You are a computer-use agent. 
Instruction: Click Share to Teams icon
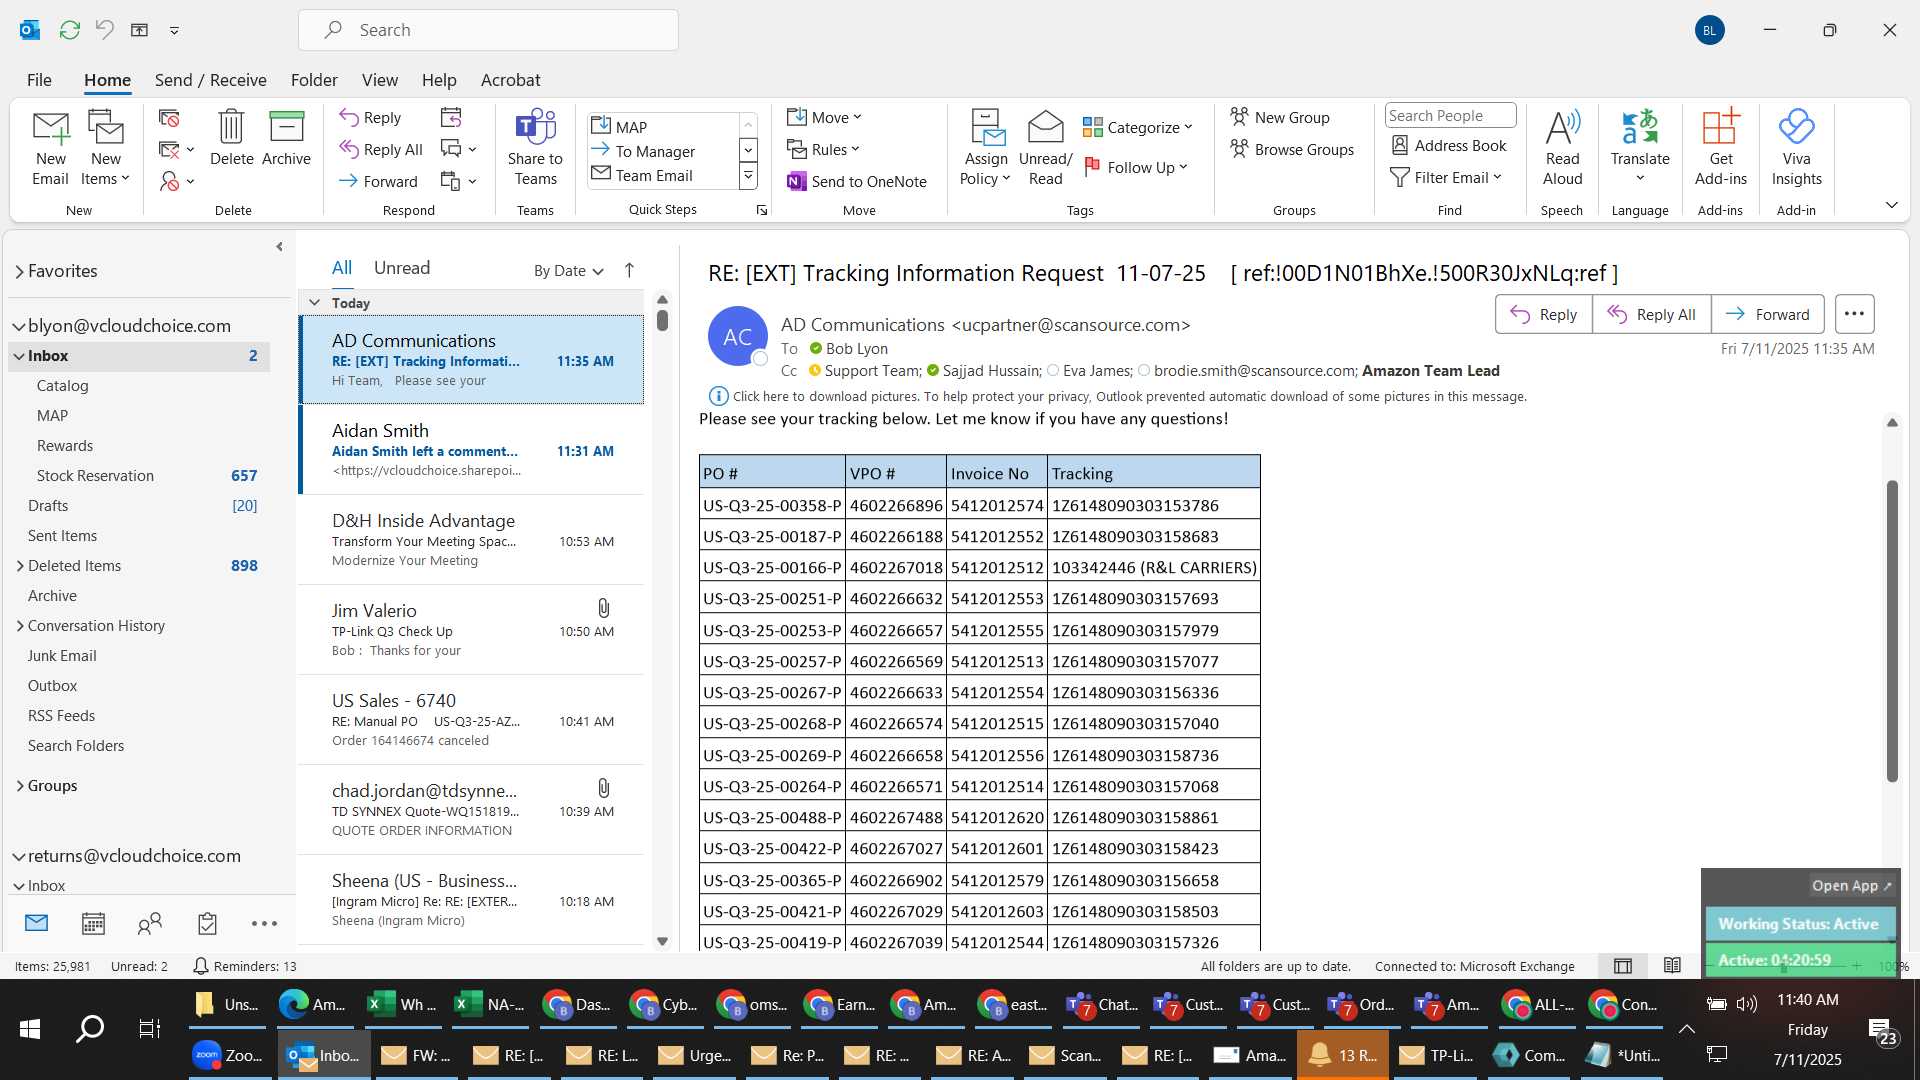click(535, 127)
